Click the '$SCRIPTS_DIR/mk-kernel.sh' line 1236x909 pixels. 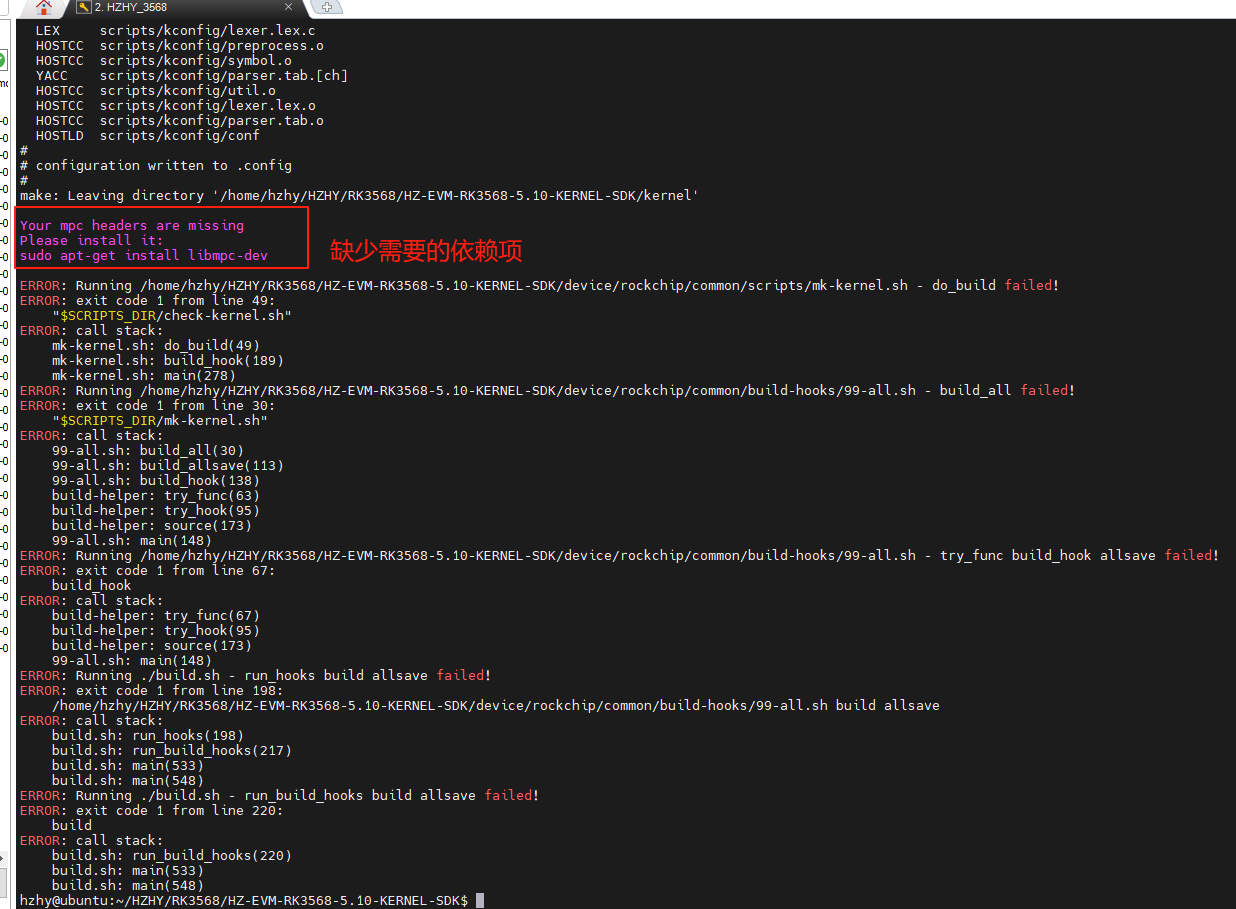point(160,421)
